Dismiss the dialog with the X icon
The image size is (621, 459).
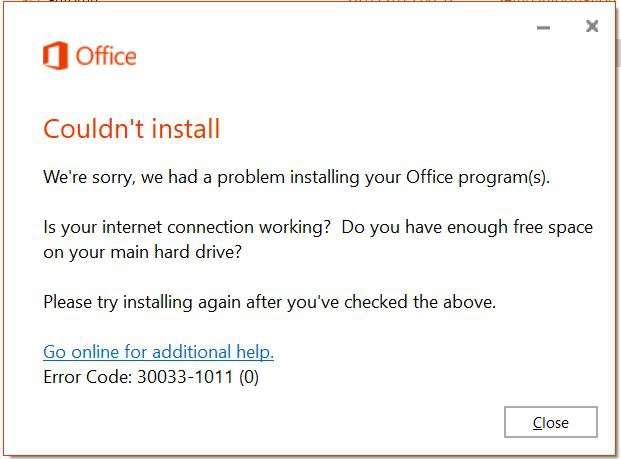(592, 26)
